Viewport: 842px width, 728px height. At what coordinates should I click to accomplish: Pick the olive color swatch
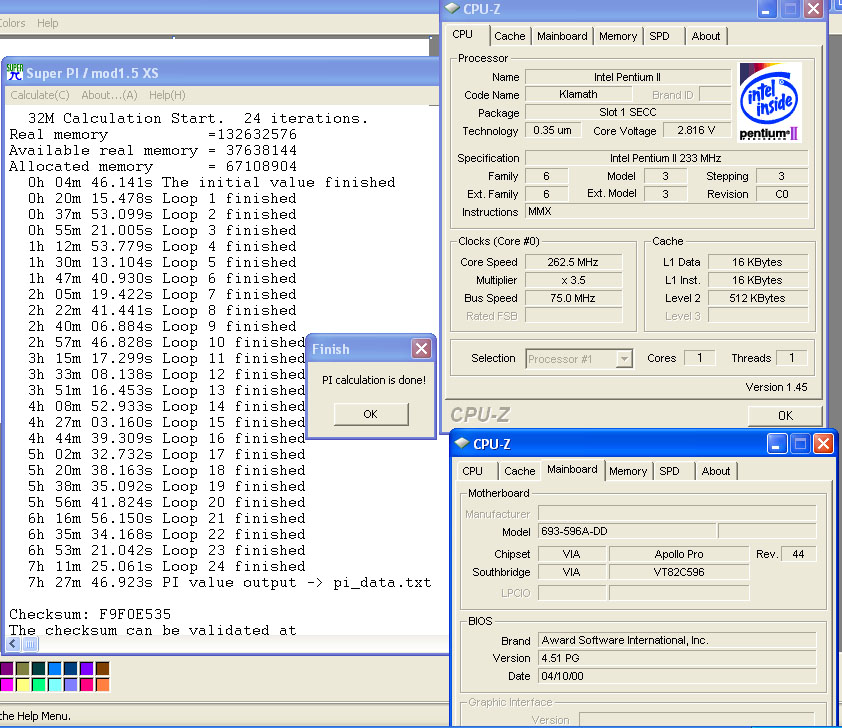[23, 668]
